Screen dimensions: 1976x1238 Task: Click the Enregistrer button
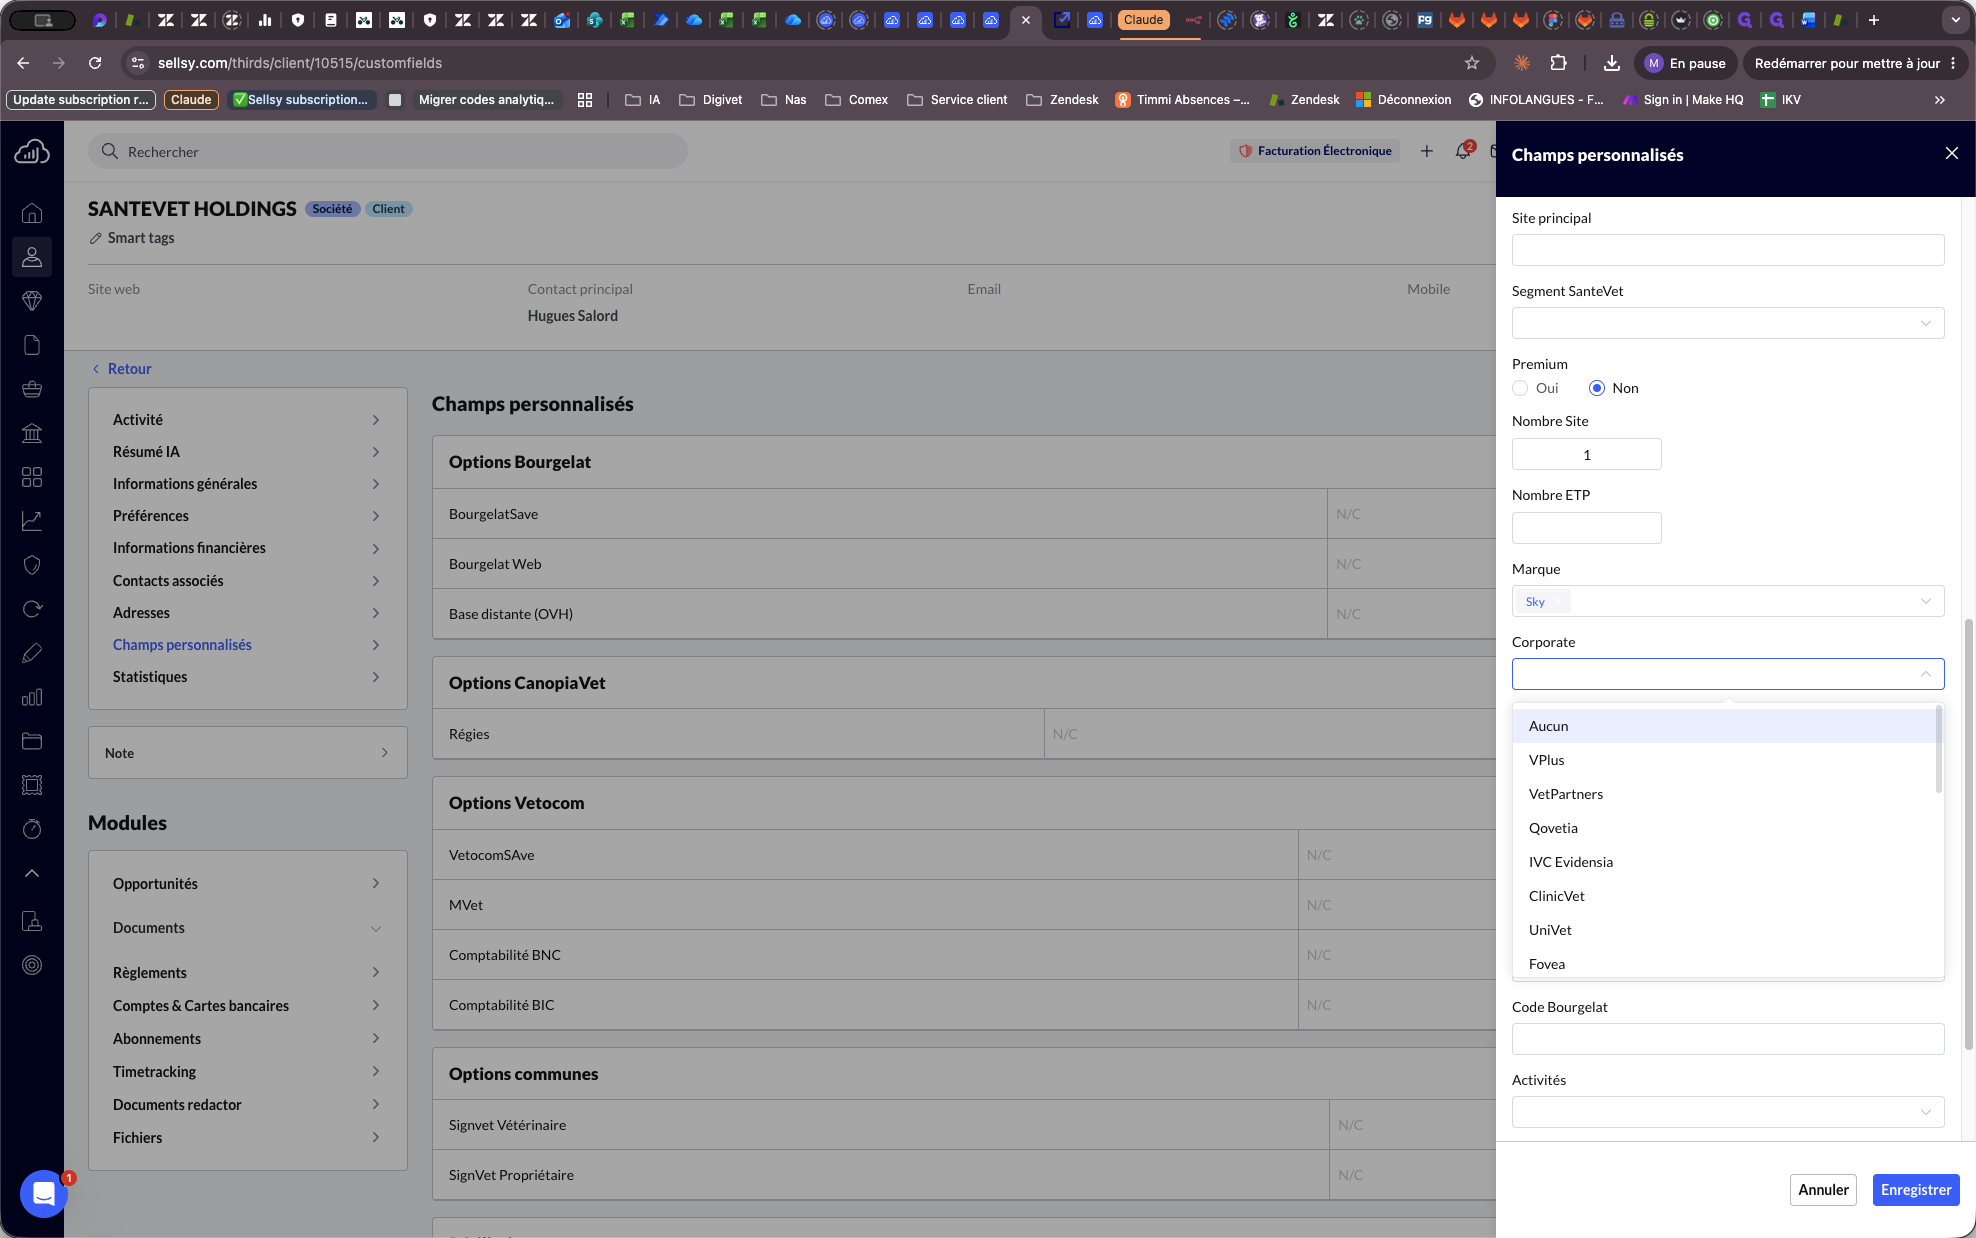pyautogui.click(x=1916, y=1190)
